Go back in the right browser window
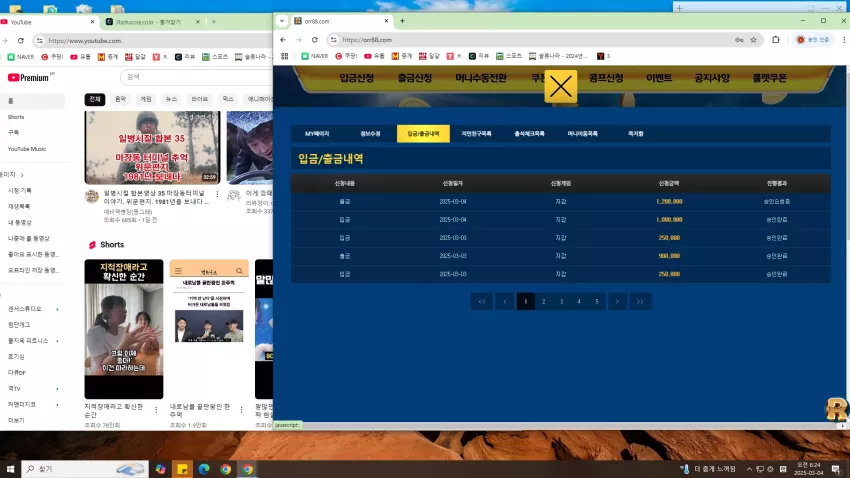Screen dimensions: 850x478 coord(283,40)
